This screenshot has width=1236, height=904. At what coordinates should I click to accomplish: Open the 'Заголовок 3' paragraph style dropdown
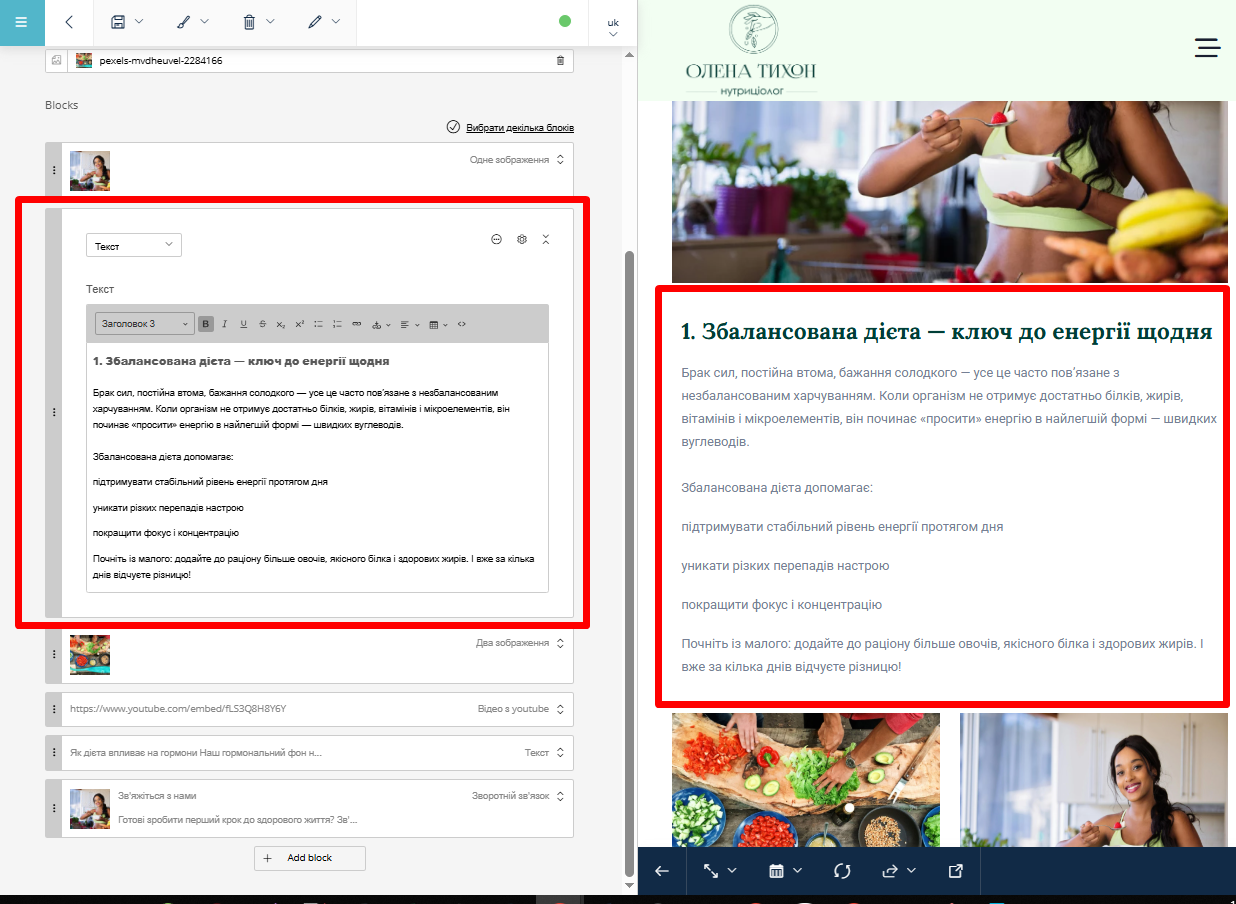tap(145, 324)
